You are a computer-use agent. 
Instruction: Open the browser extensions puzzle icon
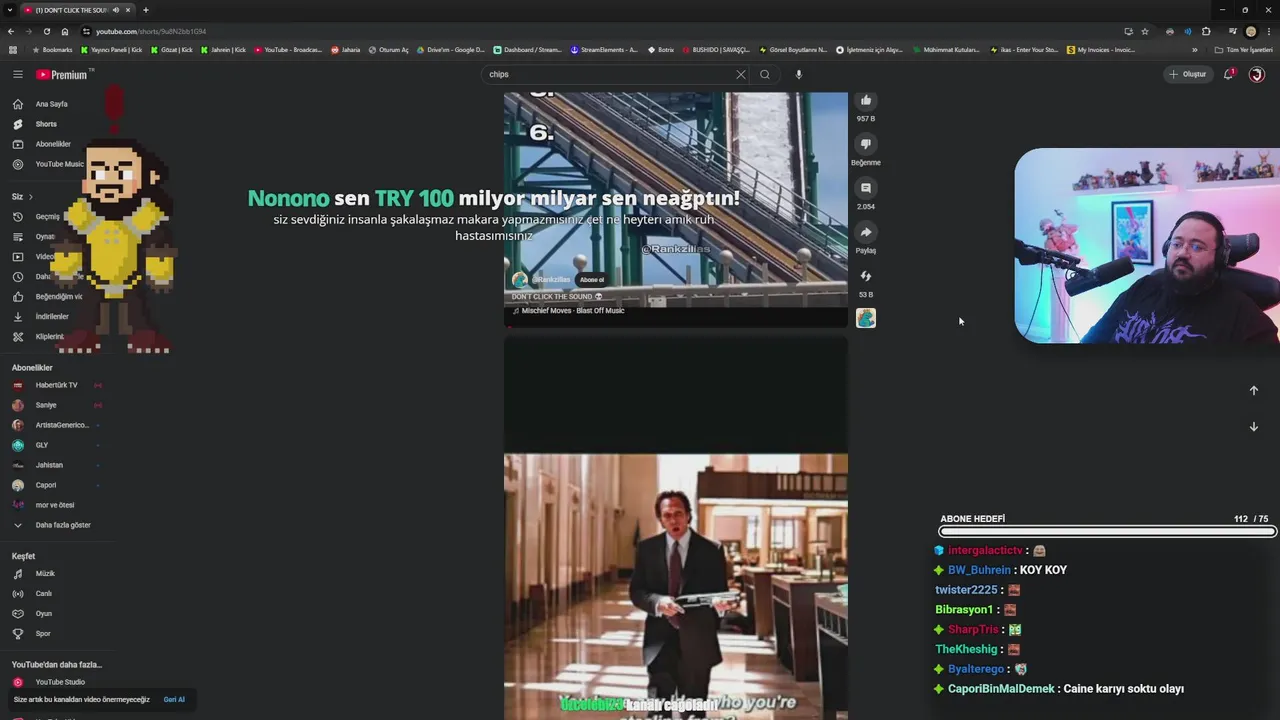tap(1206, 31)
